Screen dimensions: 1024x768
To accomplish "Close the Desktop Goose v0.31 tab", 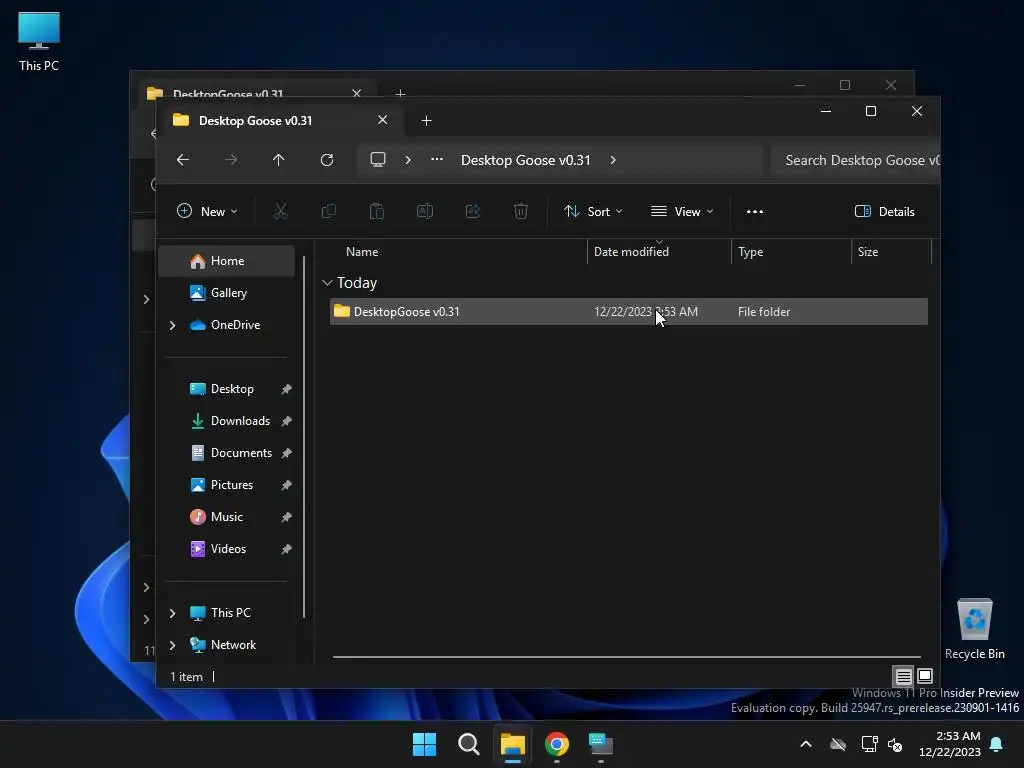I will (383, 120).
